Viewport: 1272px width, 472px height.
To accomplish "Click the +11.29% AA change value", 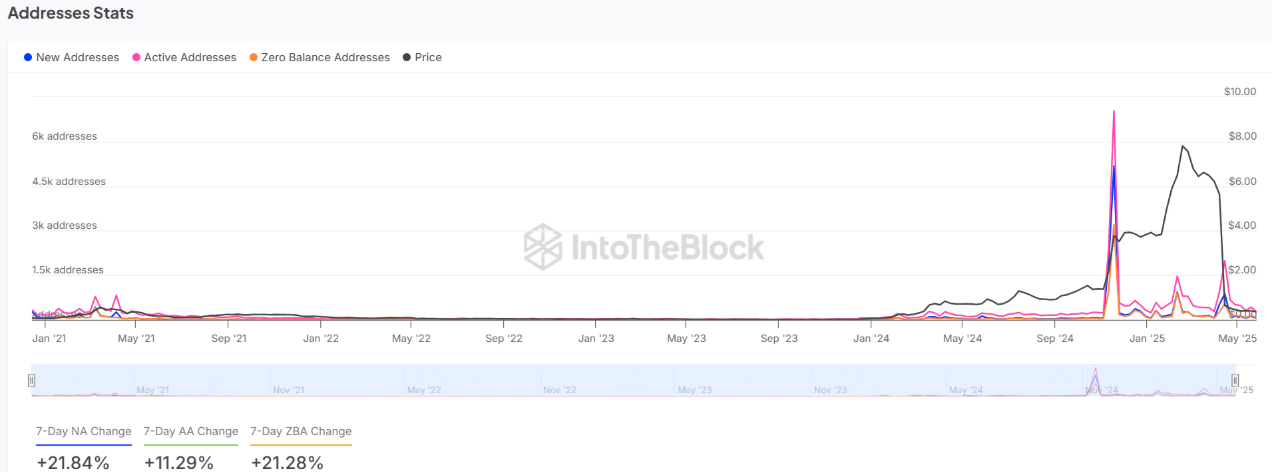I will (180, 463).
